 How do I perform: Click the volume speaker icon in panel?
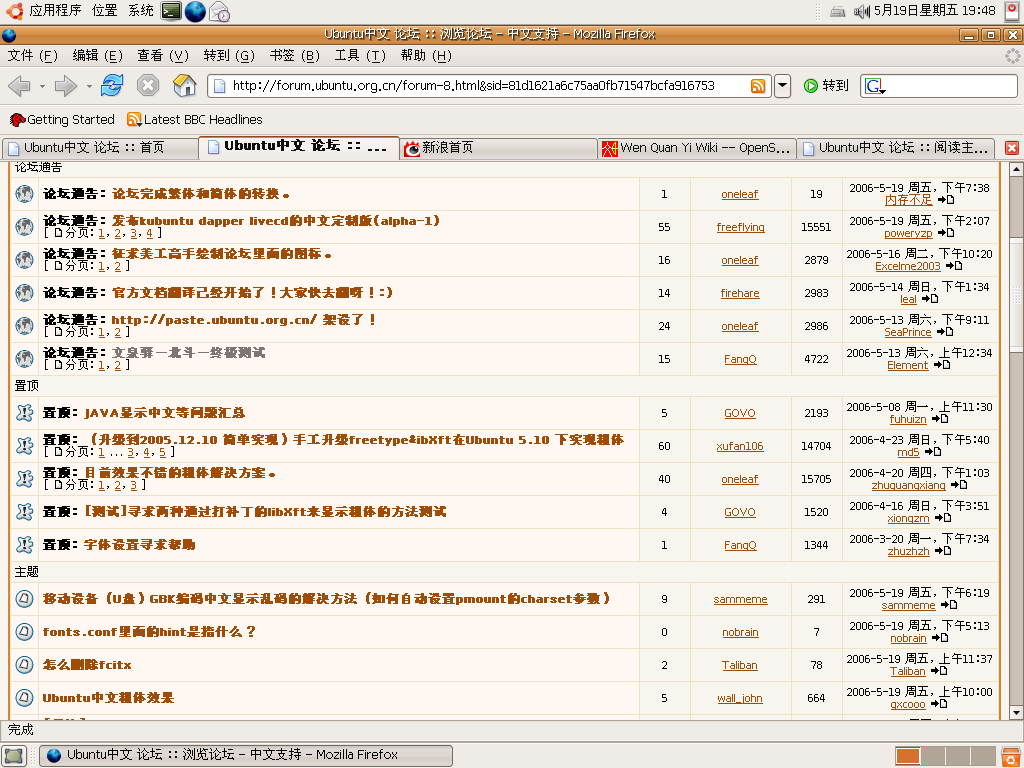pyautogui.click(x=862, y=11)
